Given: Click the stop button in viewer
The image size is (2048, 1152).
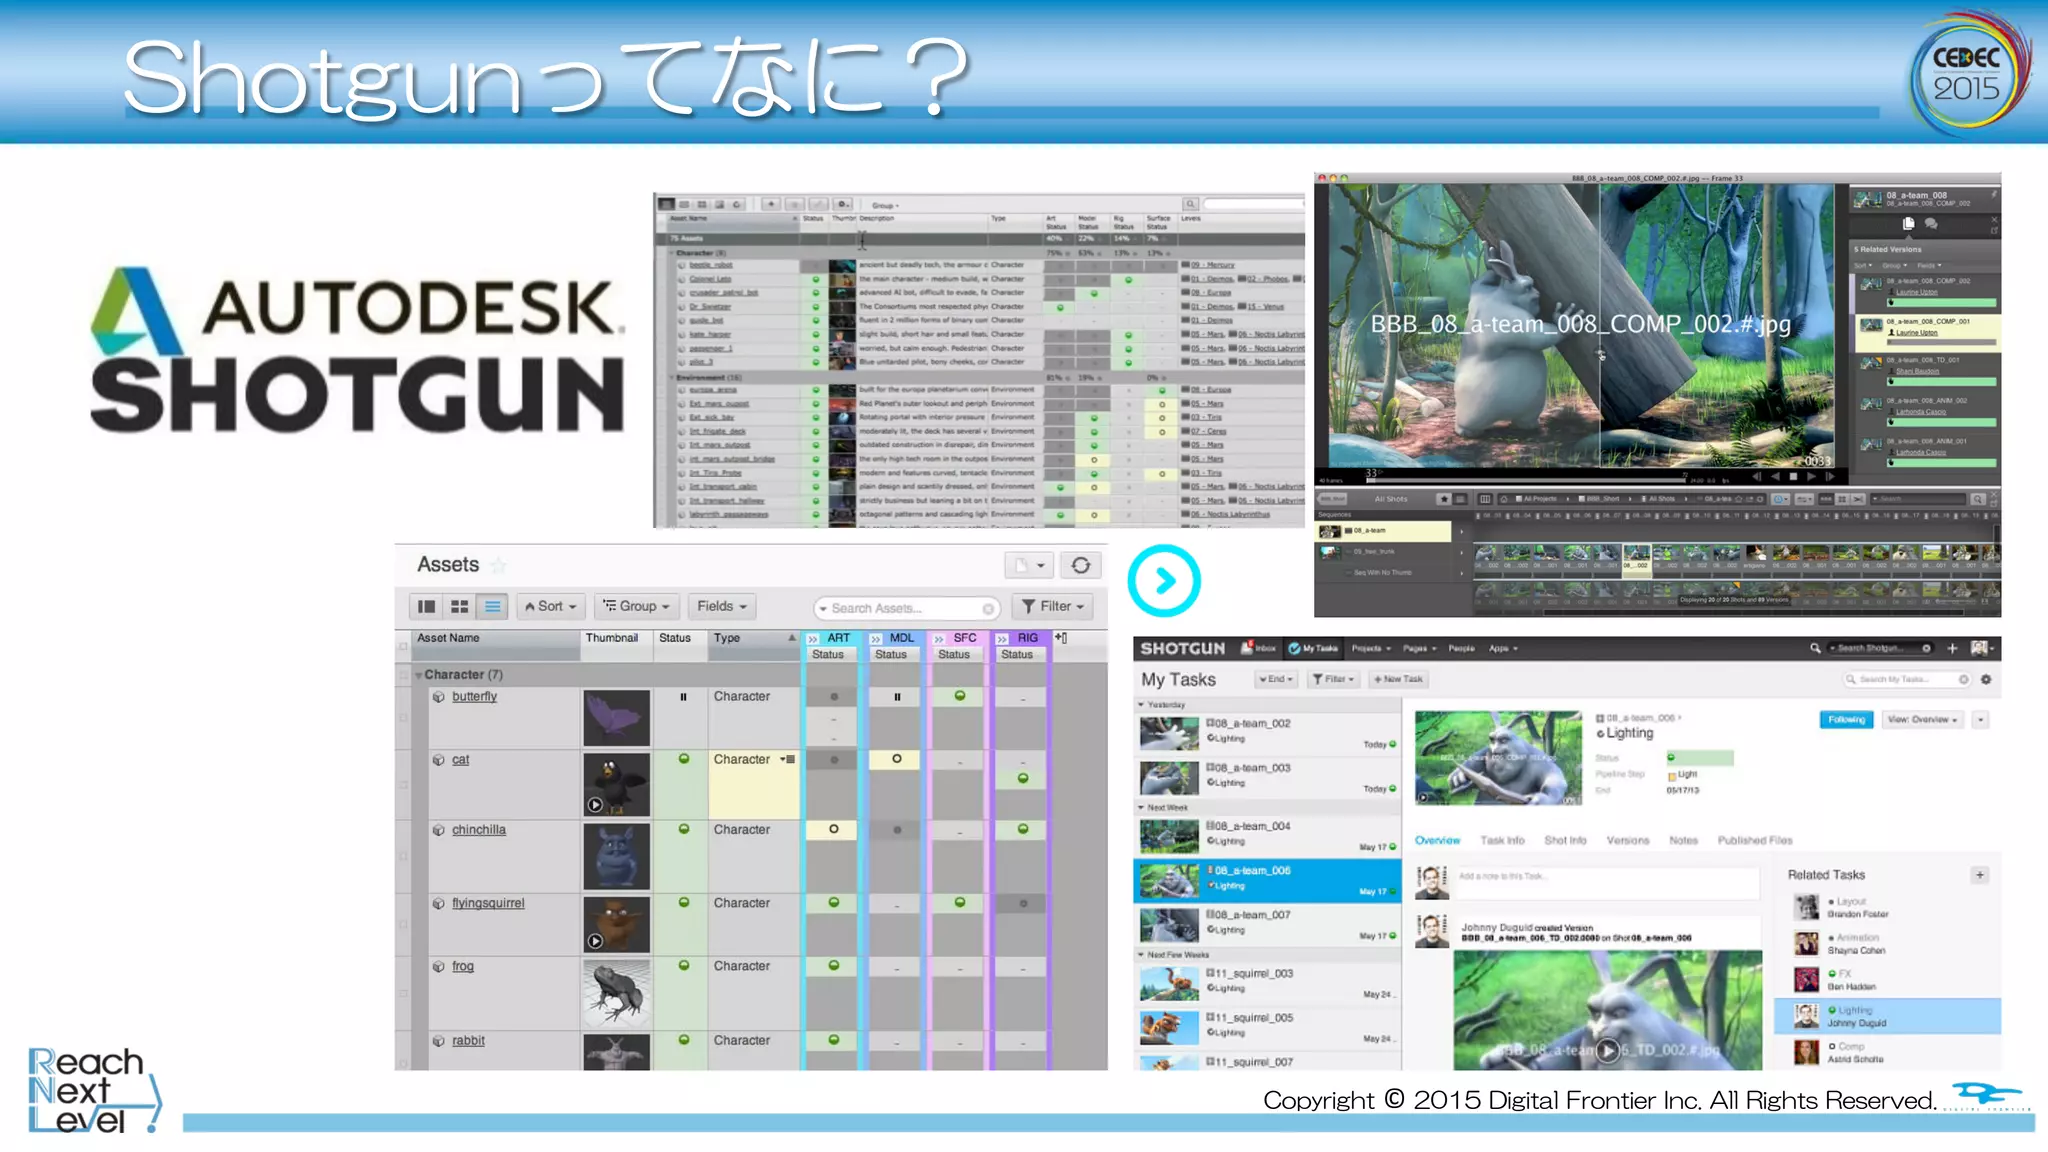Looking at the screenshot, I should [1793, 477].
